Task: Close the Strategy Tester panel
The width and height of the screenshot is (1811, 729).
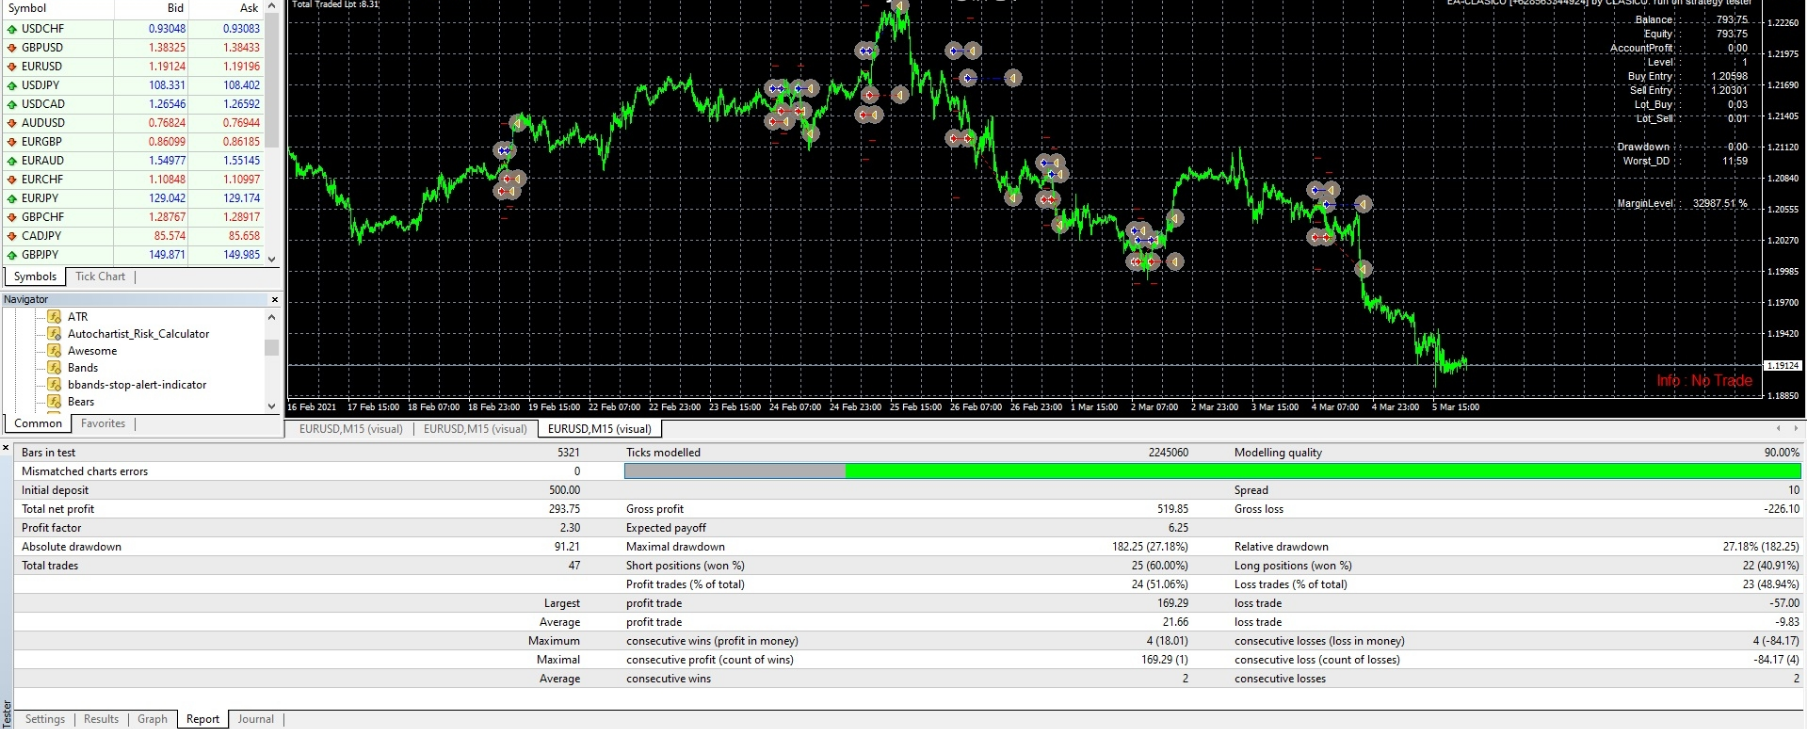Action: click(x=6, y=448)
